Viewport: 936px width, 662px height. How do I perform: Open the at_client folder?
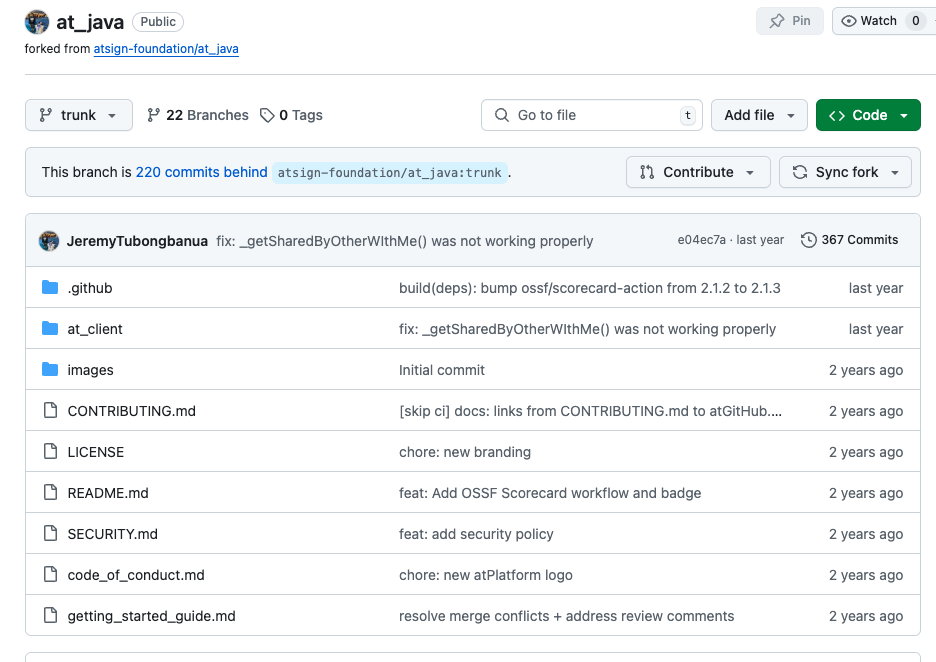pos(95,330)
